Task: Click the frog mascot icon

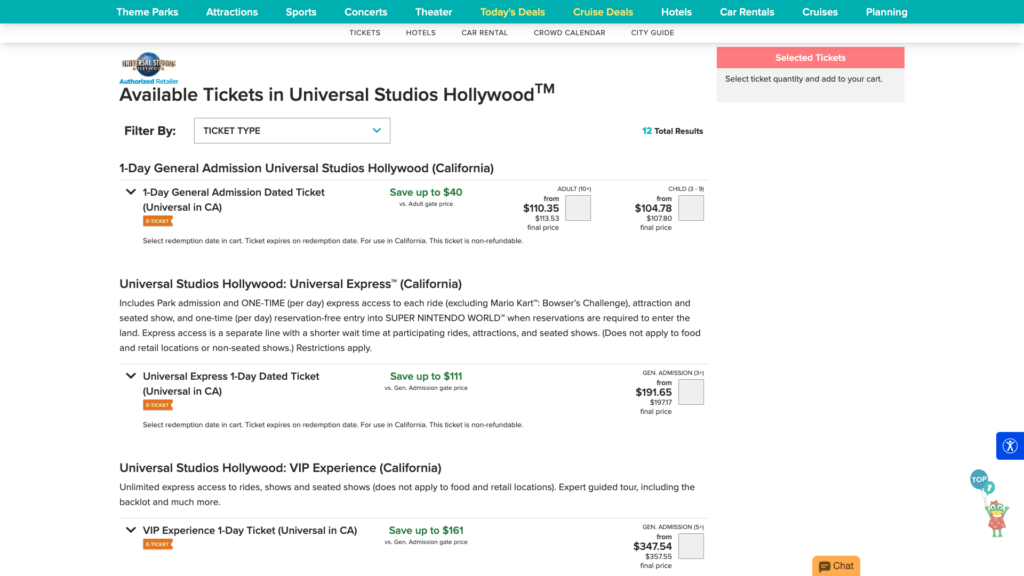Action: 997,519
